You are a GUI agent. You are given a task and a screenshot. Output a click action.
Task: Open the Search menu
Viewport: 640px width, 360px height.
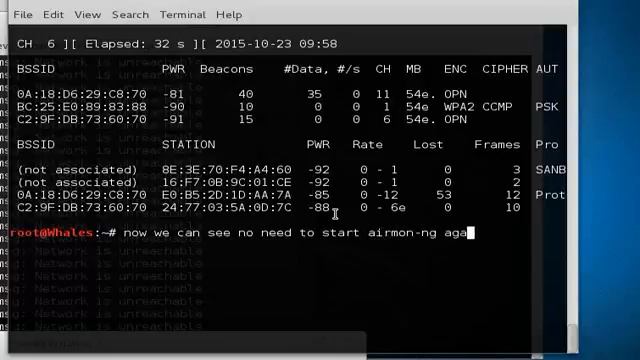[131, 15]
